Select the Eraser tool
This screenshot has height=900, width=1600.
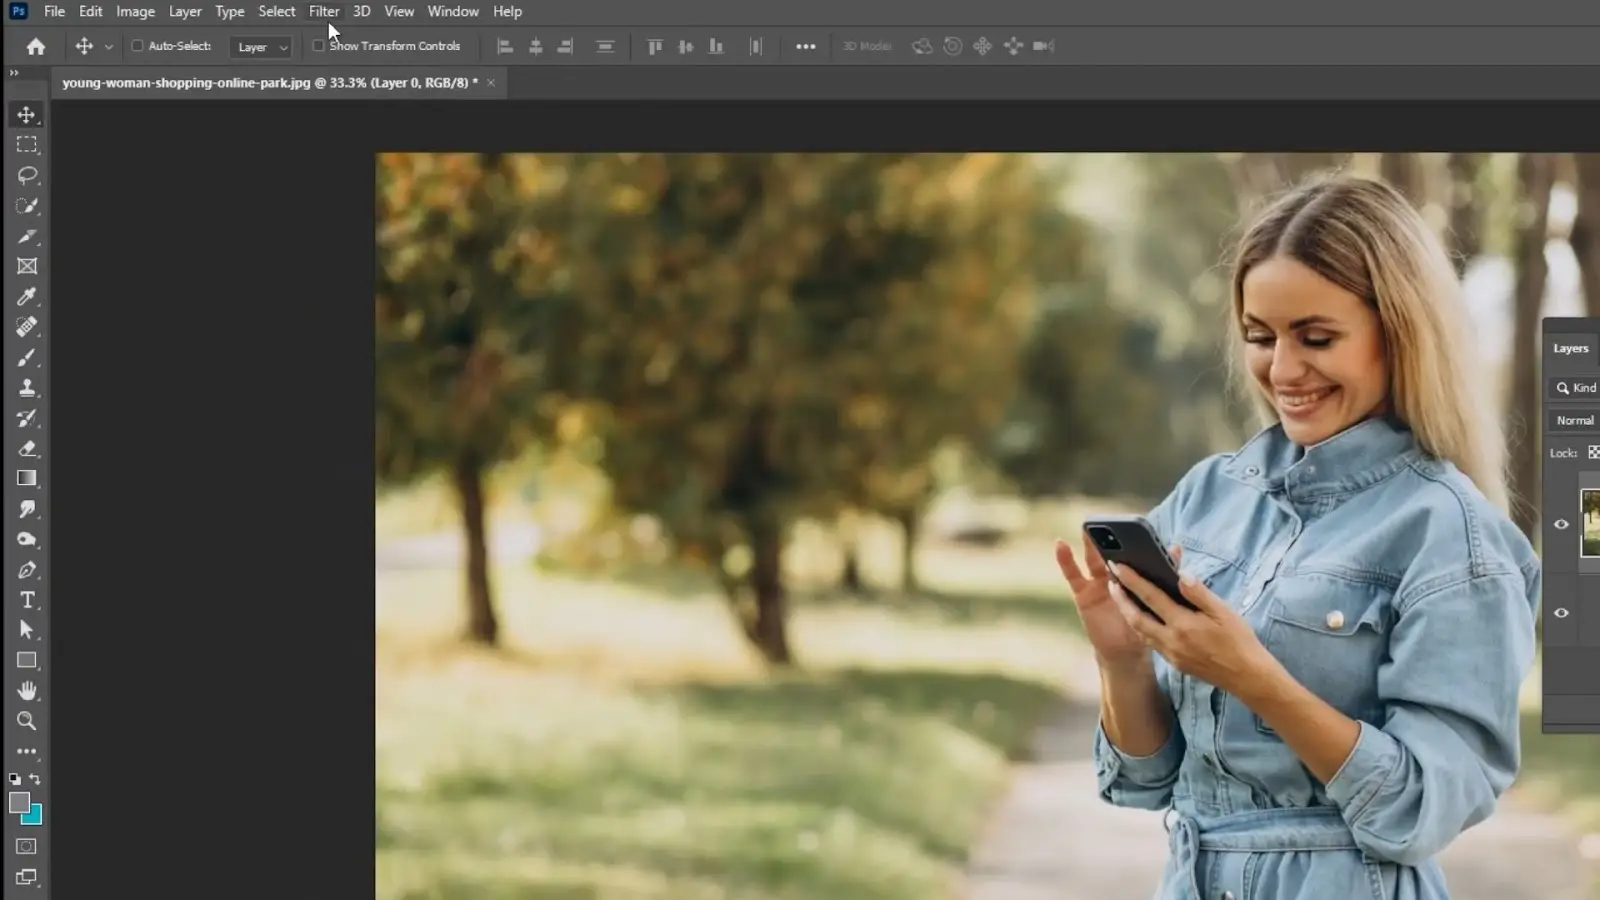(27, 448)
